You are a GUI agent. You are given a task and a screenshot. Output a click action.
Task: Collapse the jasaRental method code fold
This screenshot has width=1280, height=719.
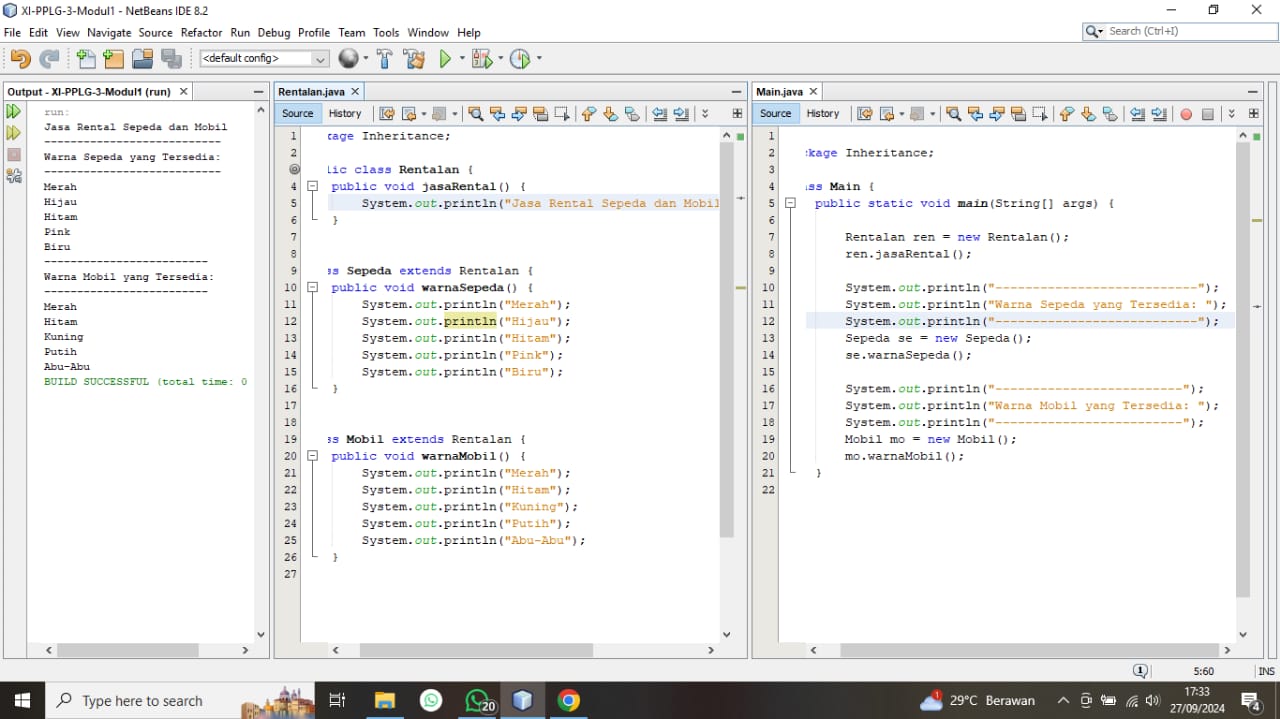[312, 186]
